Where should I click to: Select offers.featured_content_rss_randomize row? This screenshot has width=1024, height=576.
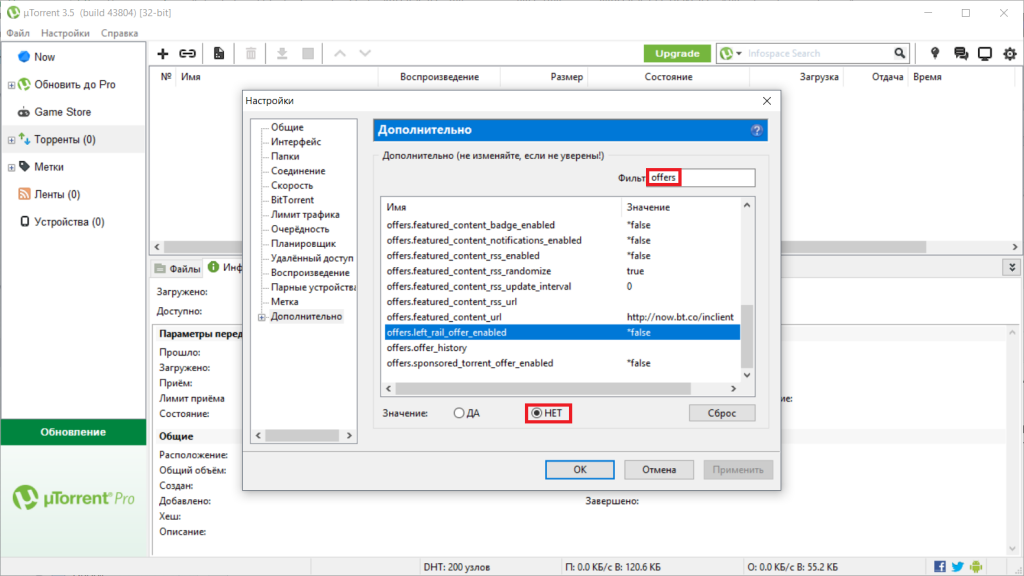coord(562,271)
